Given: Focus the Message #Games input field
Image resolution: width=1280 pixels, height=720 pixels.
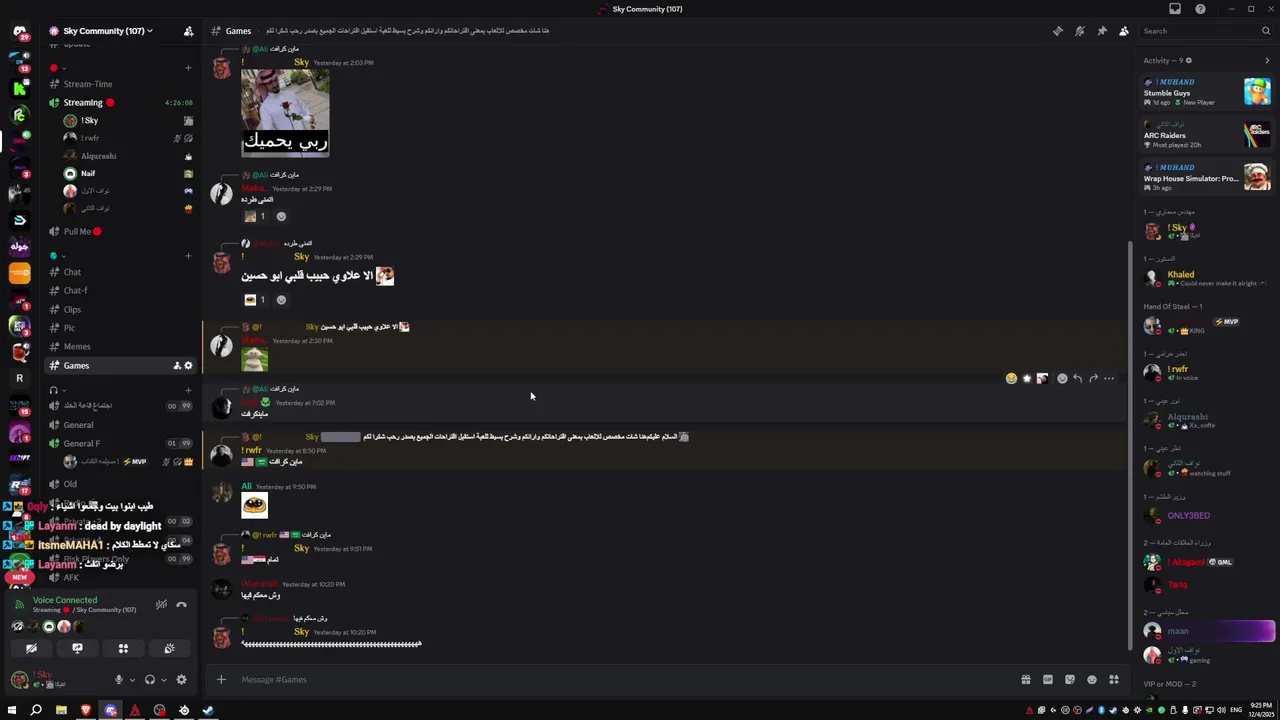Looking at the screenshot, I should pyautogui.click(x=620, y=680).
